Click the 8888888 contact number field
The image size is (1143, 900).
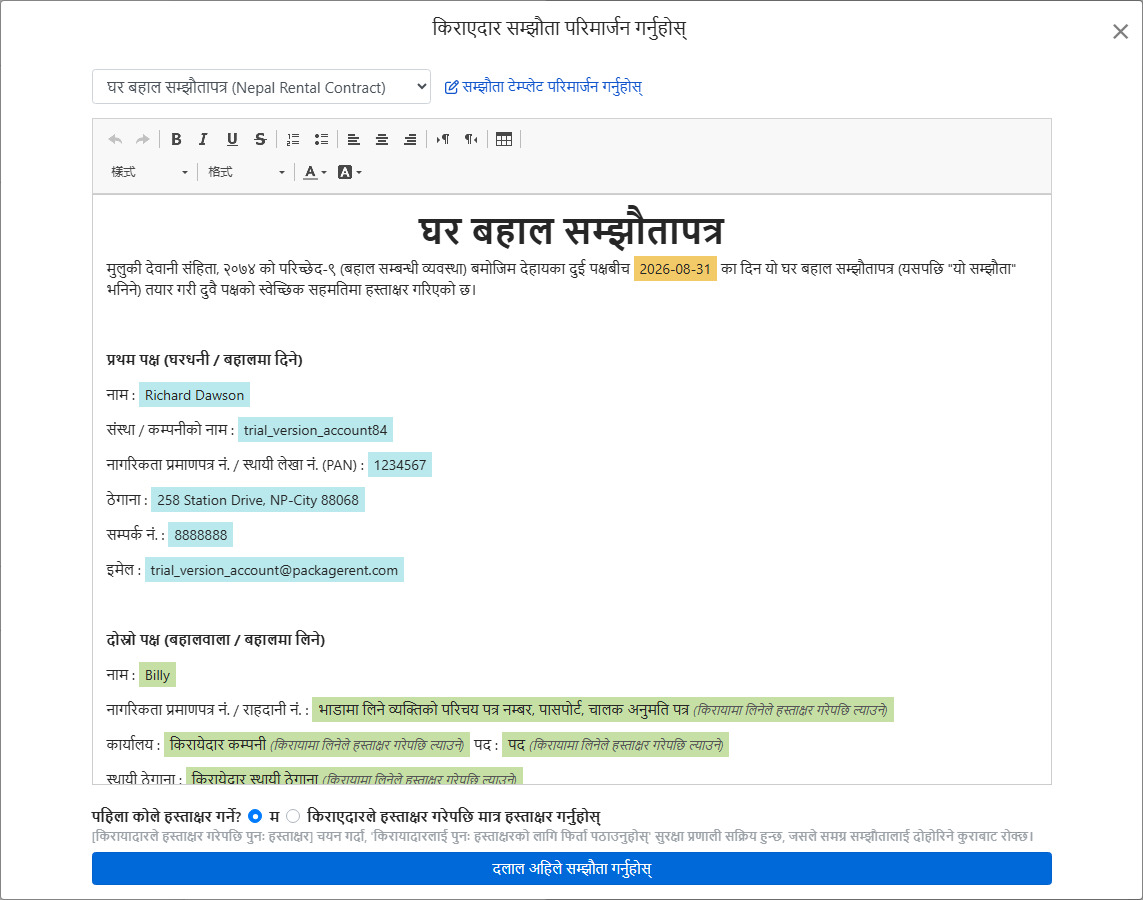(x=200, y=535)
